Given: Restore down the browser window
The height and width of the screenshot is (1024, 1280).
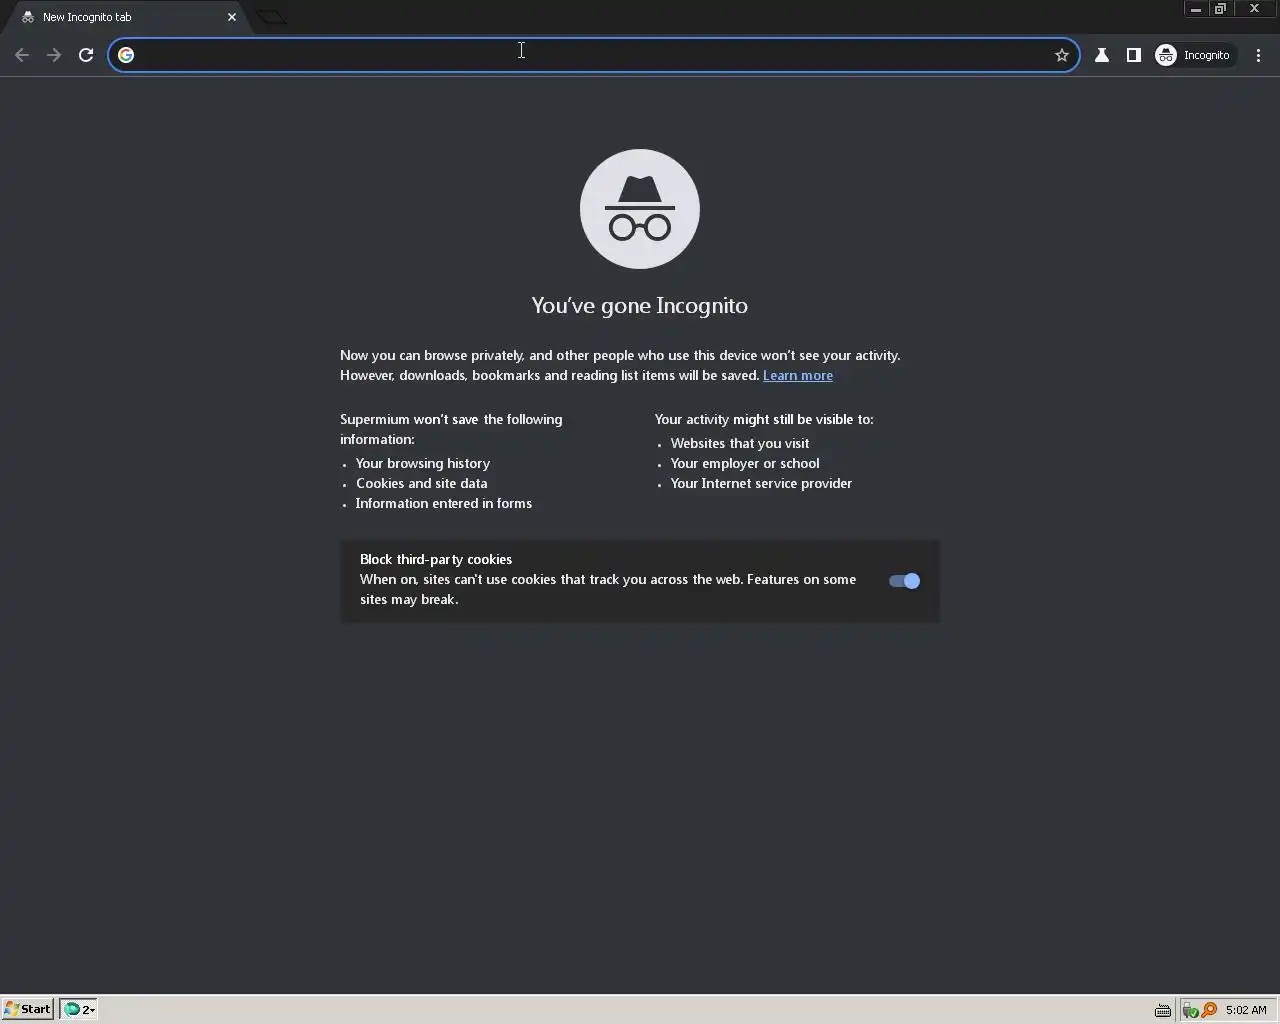Looking at the screenshot, I should click(x=1221, y=9).
